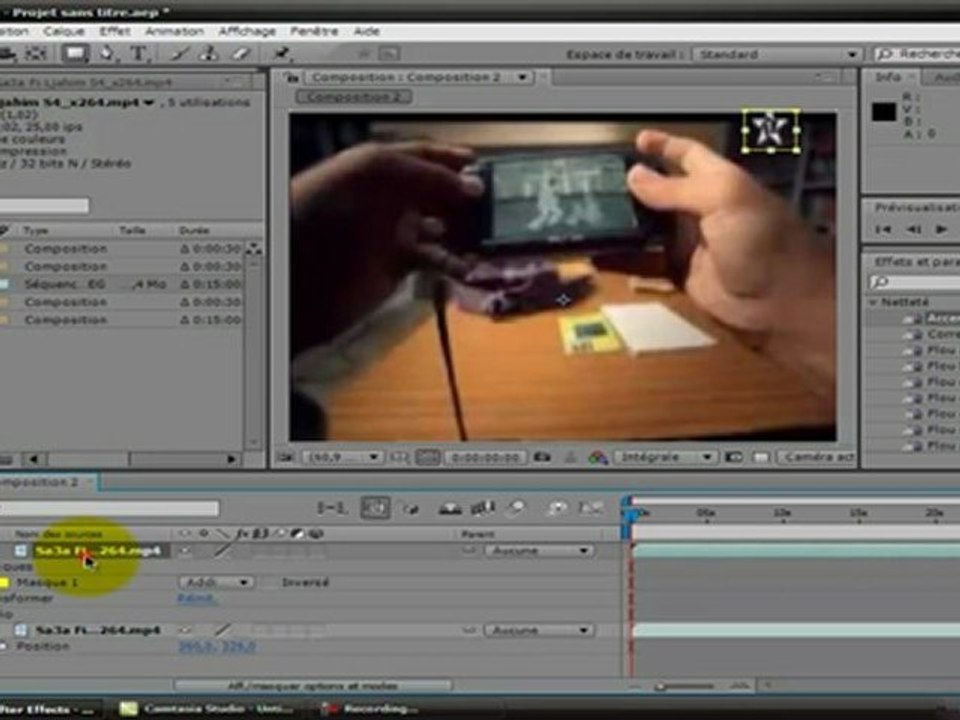The height and width of the screenshot is (720, 960).
Task: Click the always preview icon under viewer
Action: (x=283, y=457)
